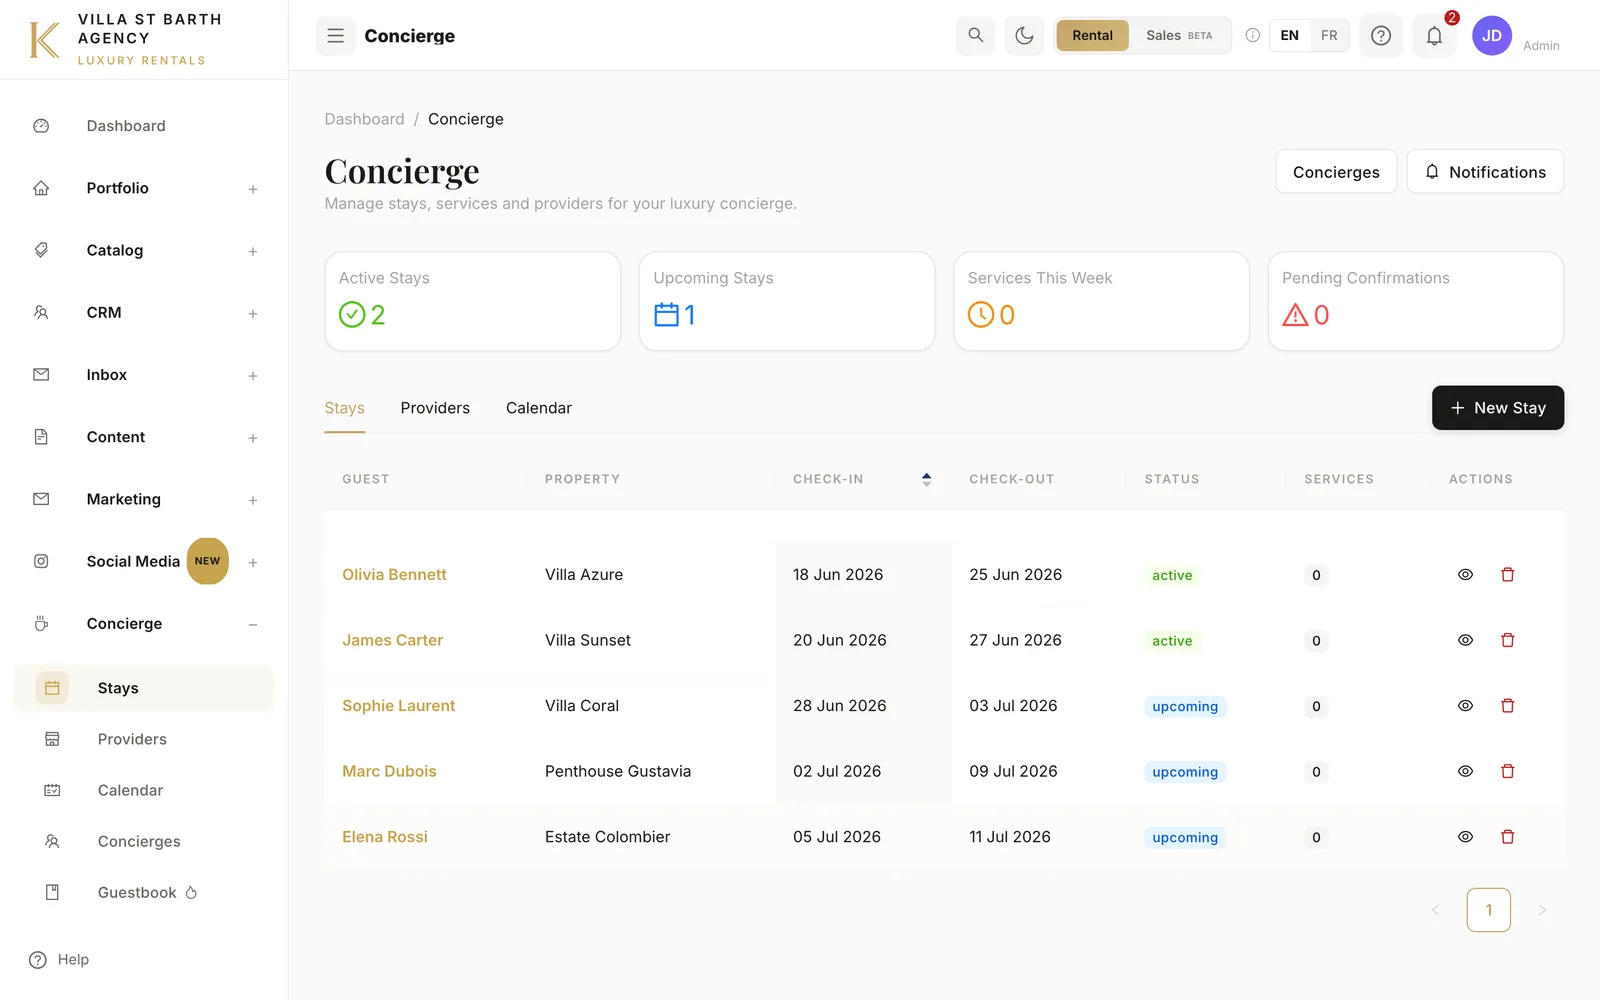Click the Dashboard gauge icon
The image size is (1600, 1000).
click(41, 126)
